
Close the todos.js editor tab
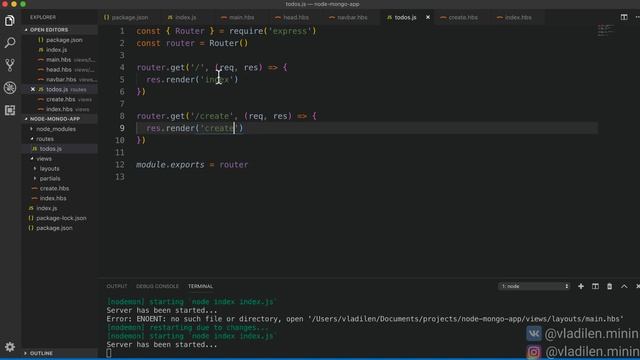point(428,17)
